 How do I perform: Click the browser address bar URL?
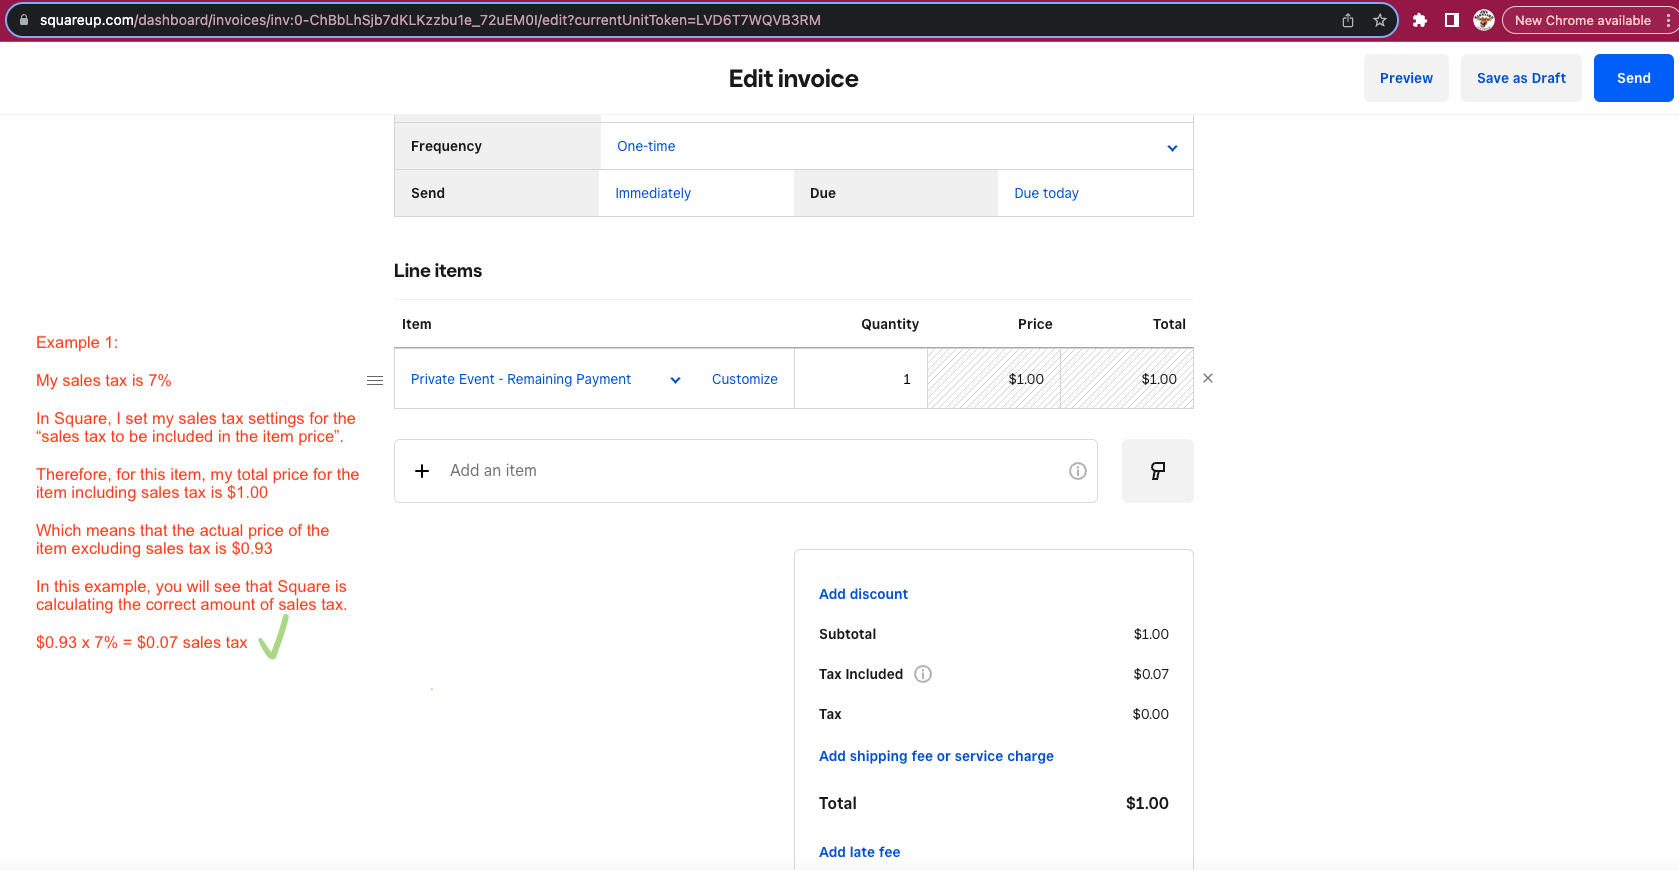point(430,20)
